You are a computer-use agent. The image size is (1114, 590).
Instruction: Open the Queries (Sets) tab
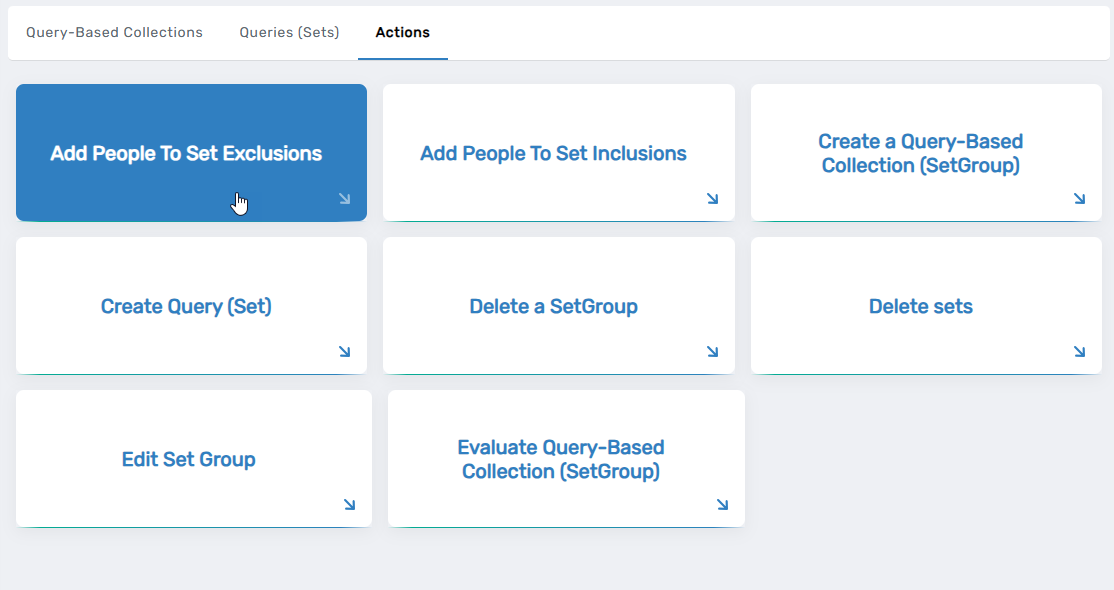[x=289, y=32]
